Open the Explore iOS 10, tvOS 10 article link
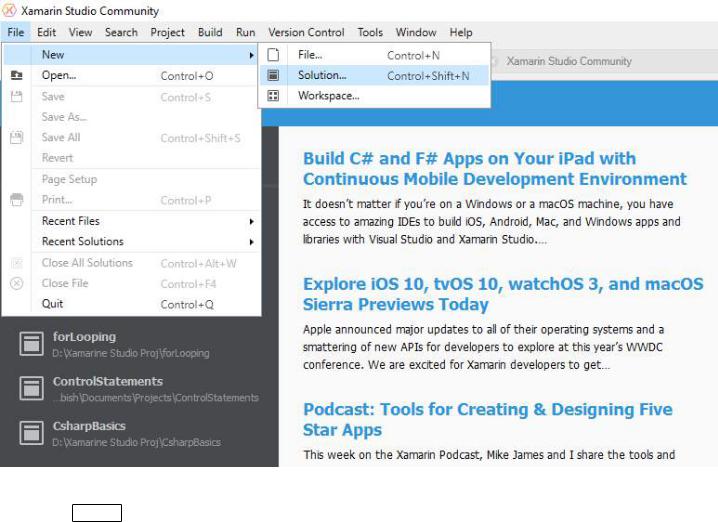This screenshot has width=718, height=522. [503, 294]
